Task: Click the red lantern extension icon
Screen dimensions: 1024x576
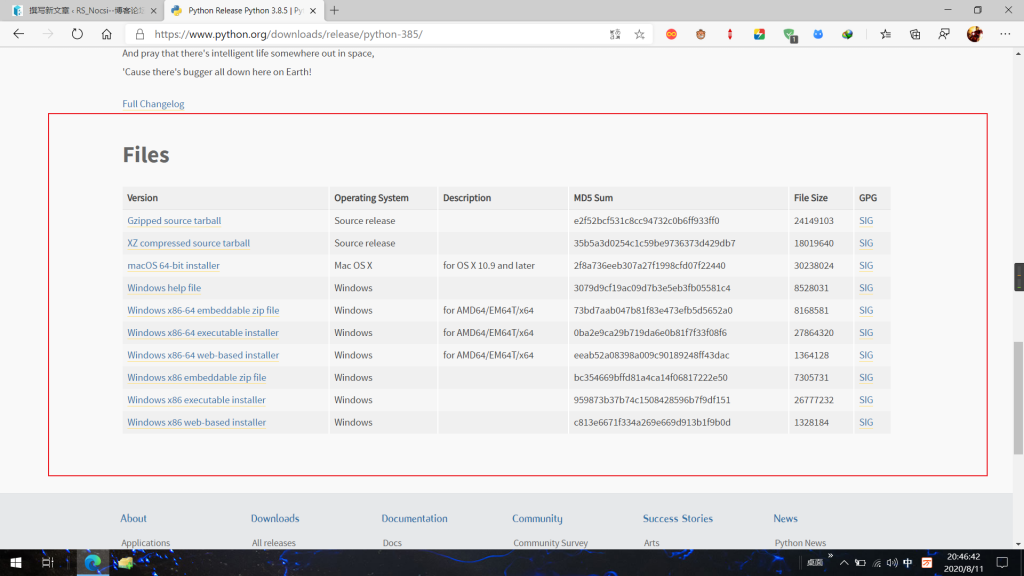Action: [x=730, y=34]
